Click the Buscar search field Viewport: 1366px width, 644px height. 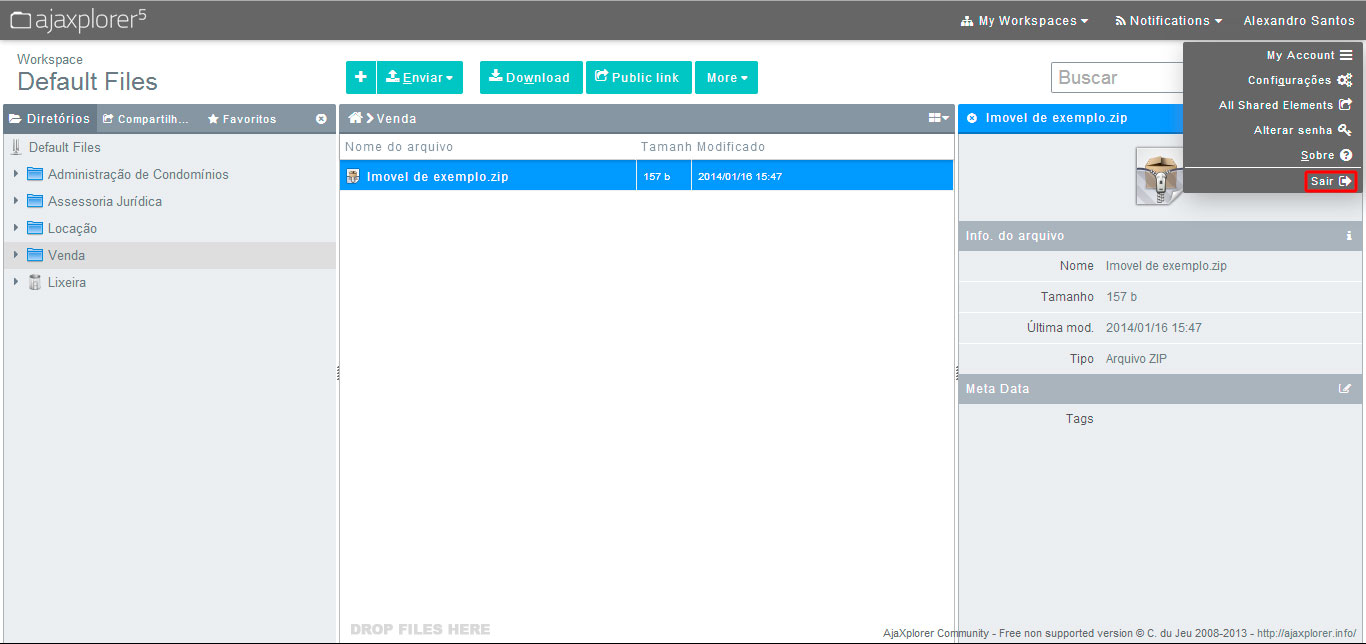[x=1116, y=78]
